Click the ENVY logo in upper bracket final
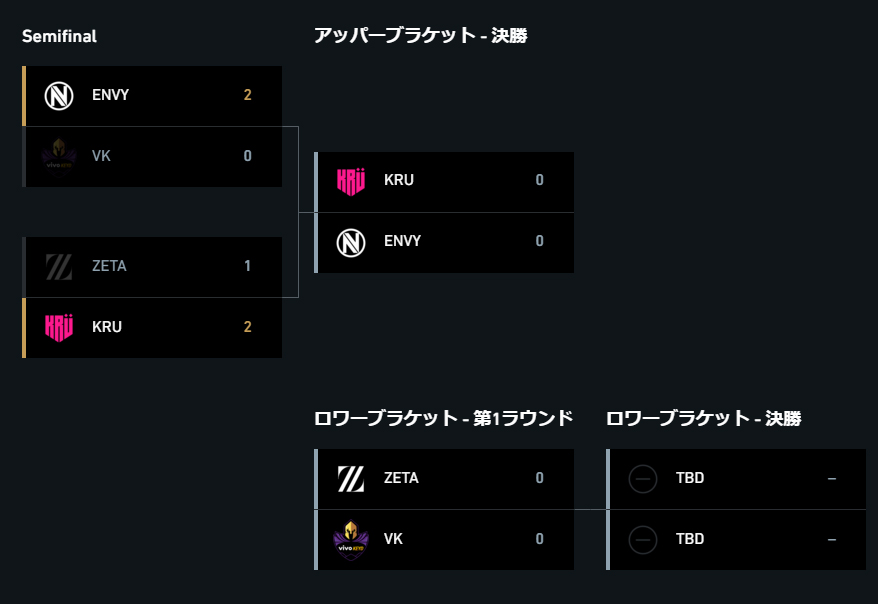Image resolution: width=878 pixels, height=604 pixels. click(x=351, y=243)
